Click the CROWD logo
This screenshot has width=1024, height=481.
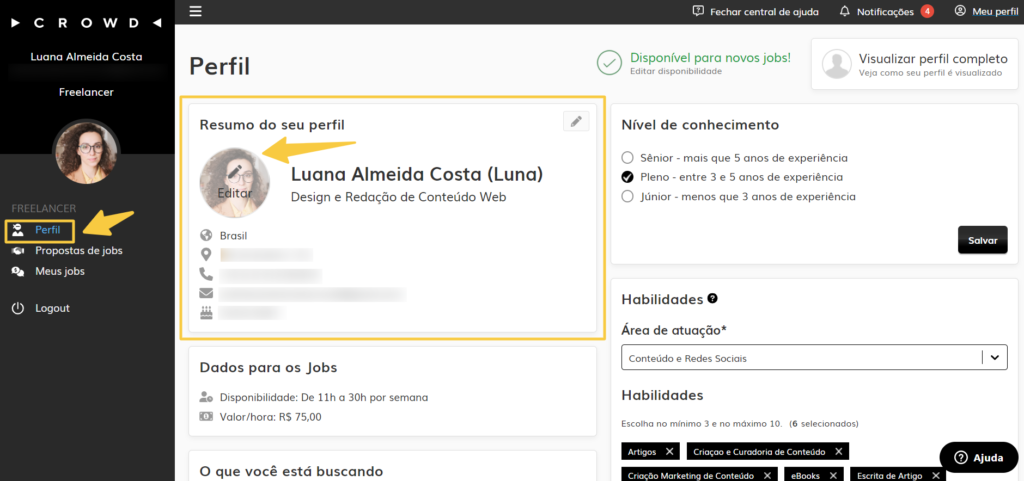tap(86, 23)
